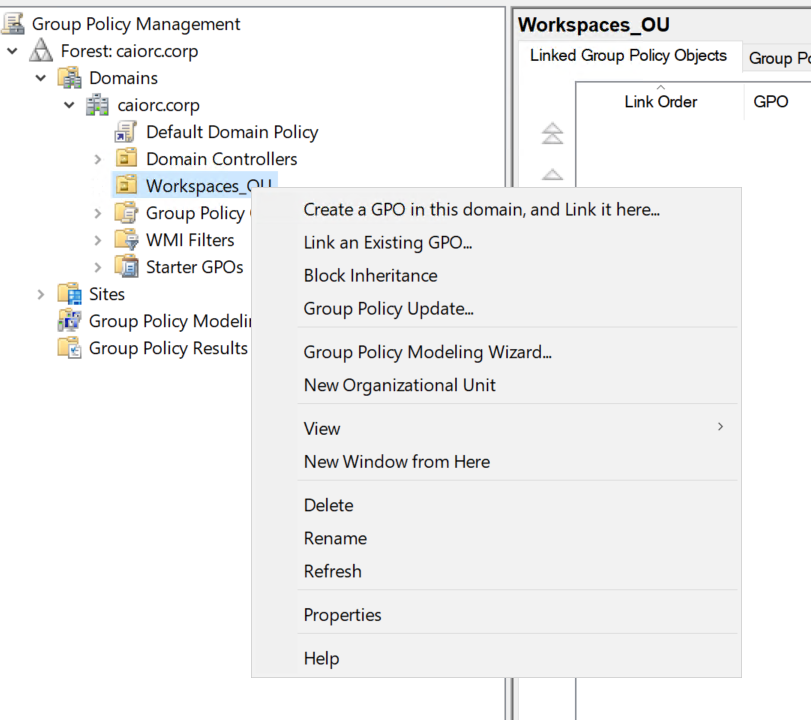Select the Domain Controllers tree label
This screenshot has width=811, height=720.
221,159
